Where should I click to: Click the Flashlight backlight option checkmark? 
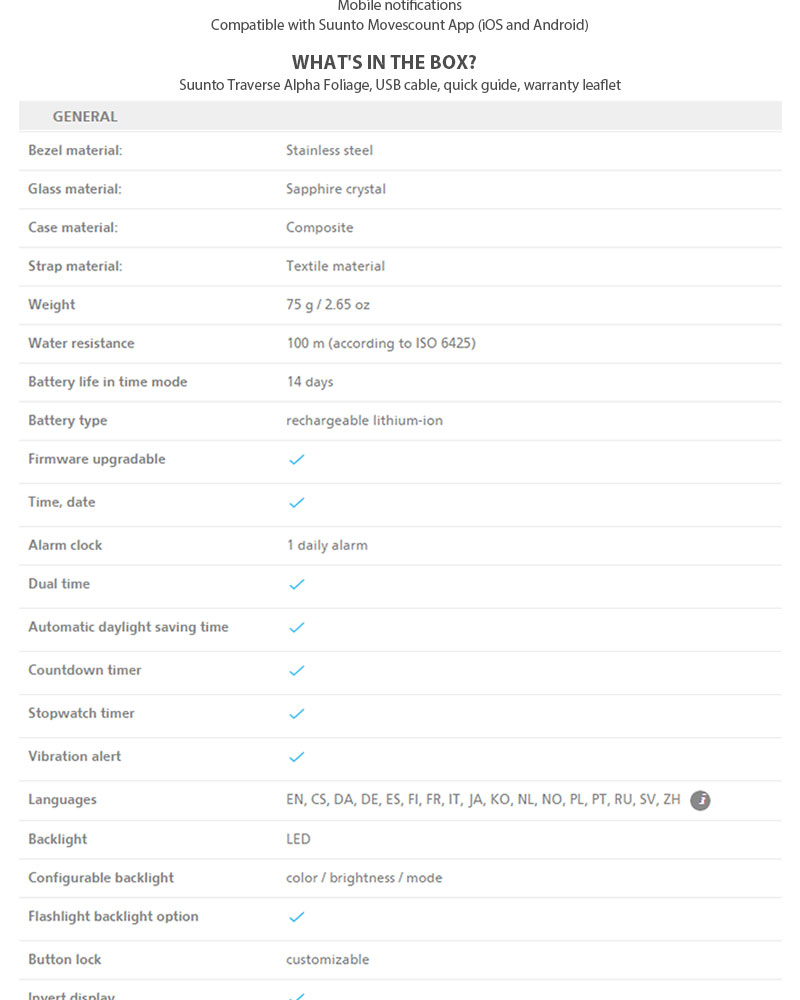[296, 917]
